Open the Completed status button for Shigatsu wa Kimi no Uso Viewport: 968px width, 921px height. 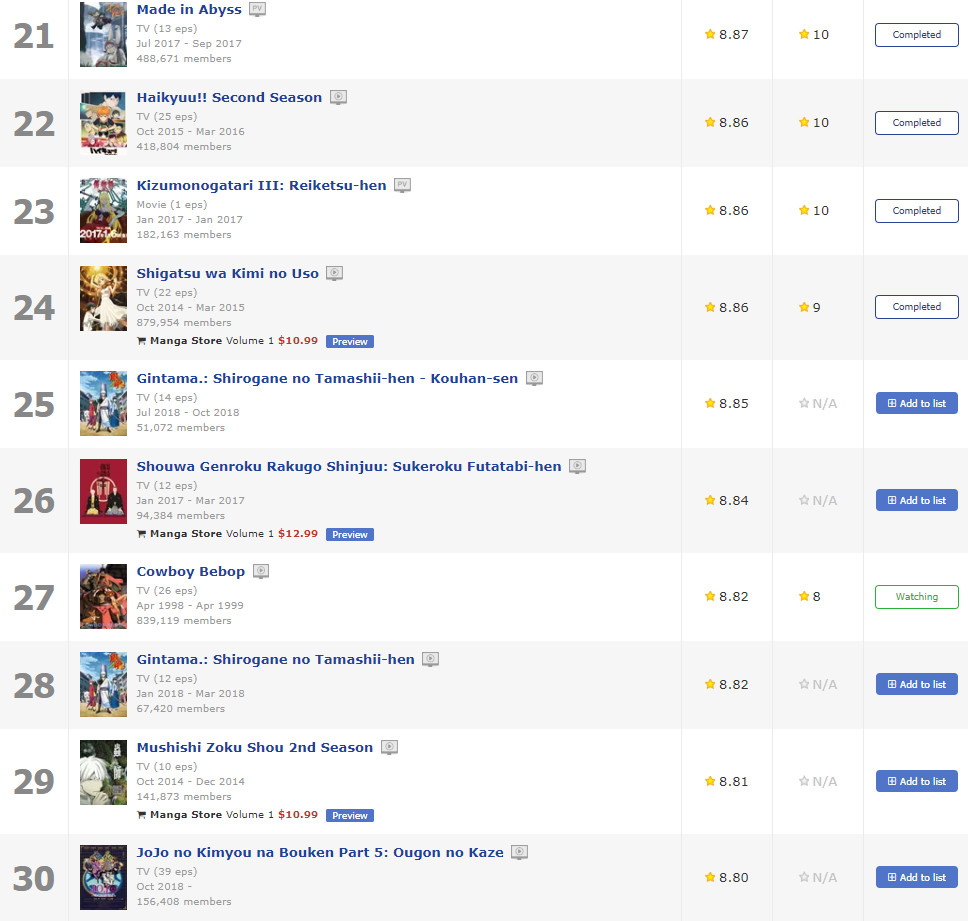(917, 307)
